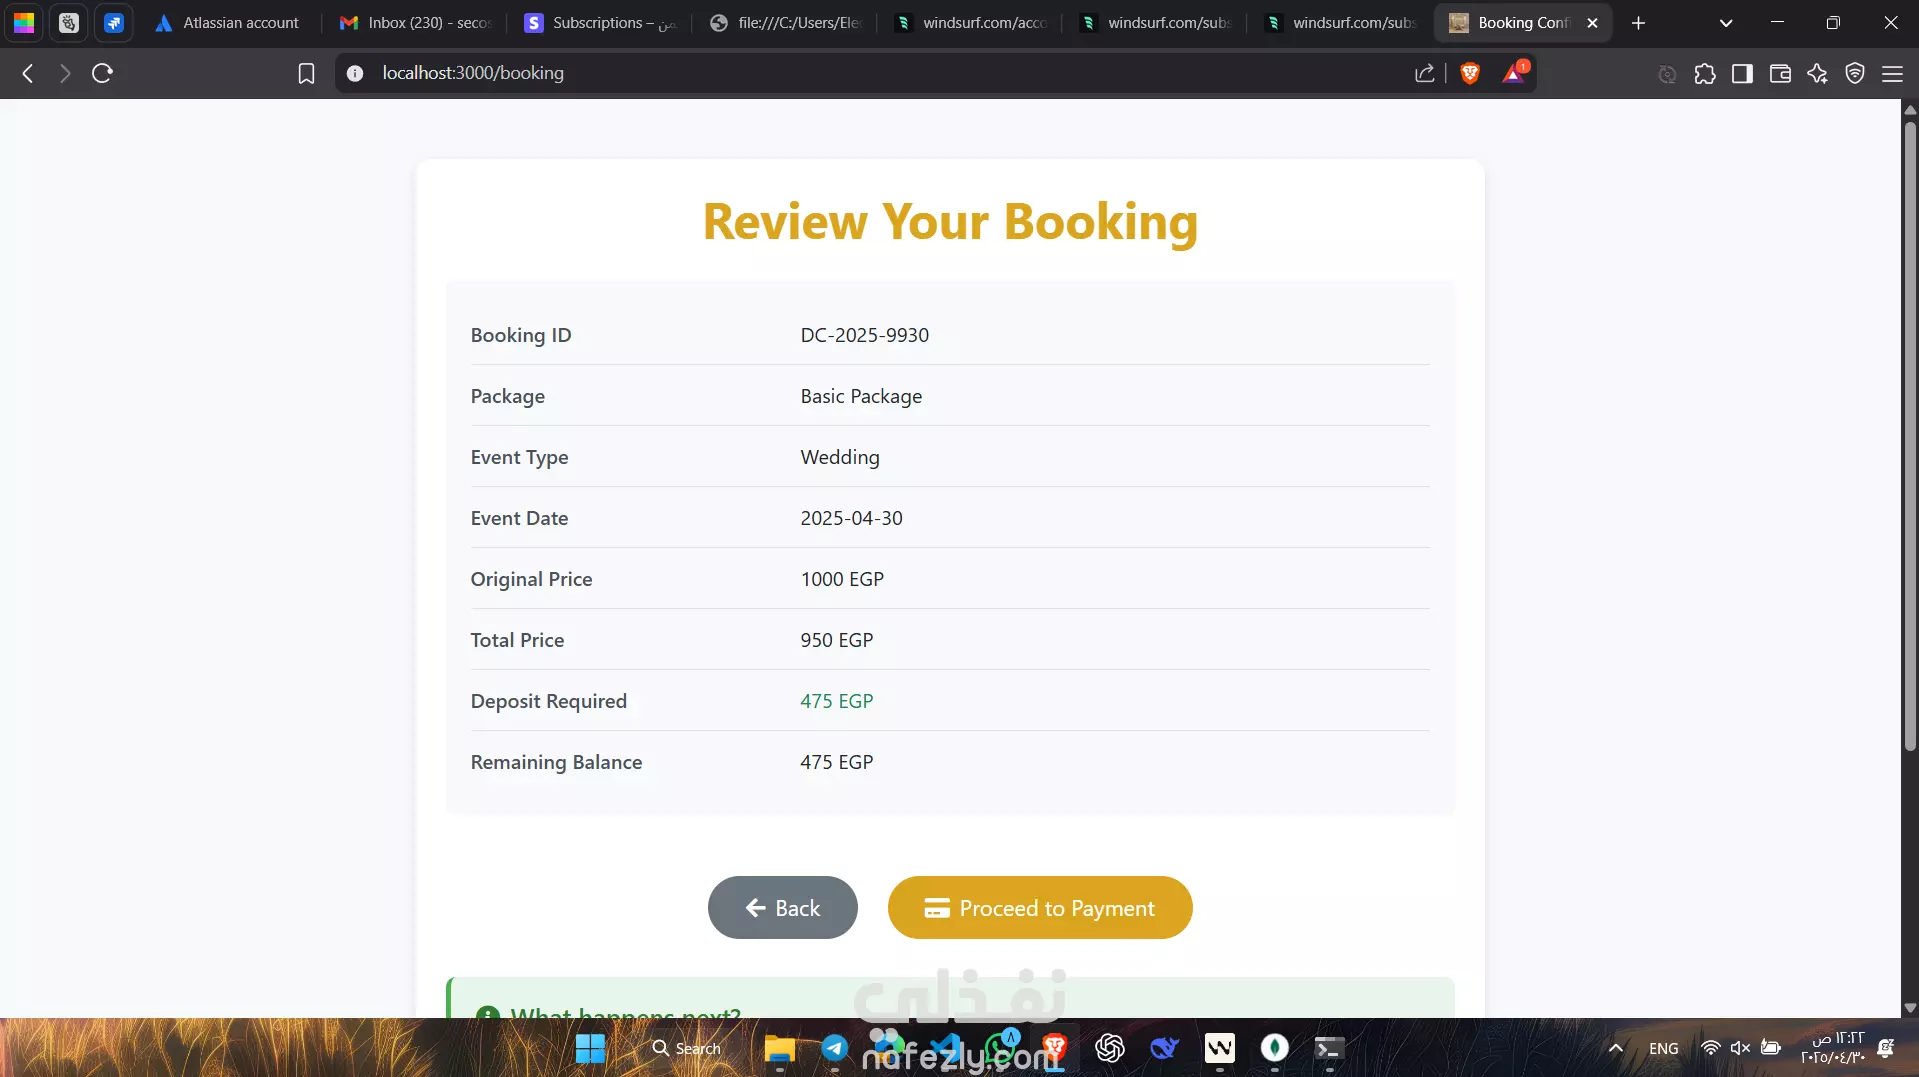Switch to the Atlassian account tab

(228, 22)
